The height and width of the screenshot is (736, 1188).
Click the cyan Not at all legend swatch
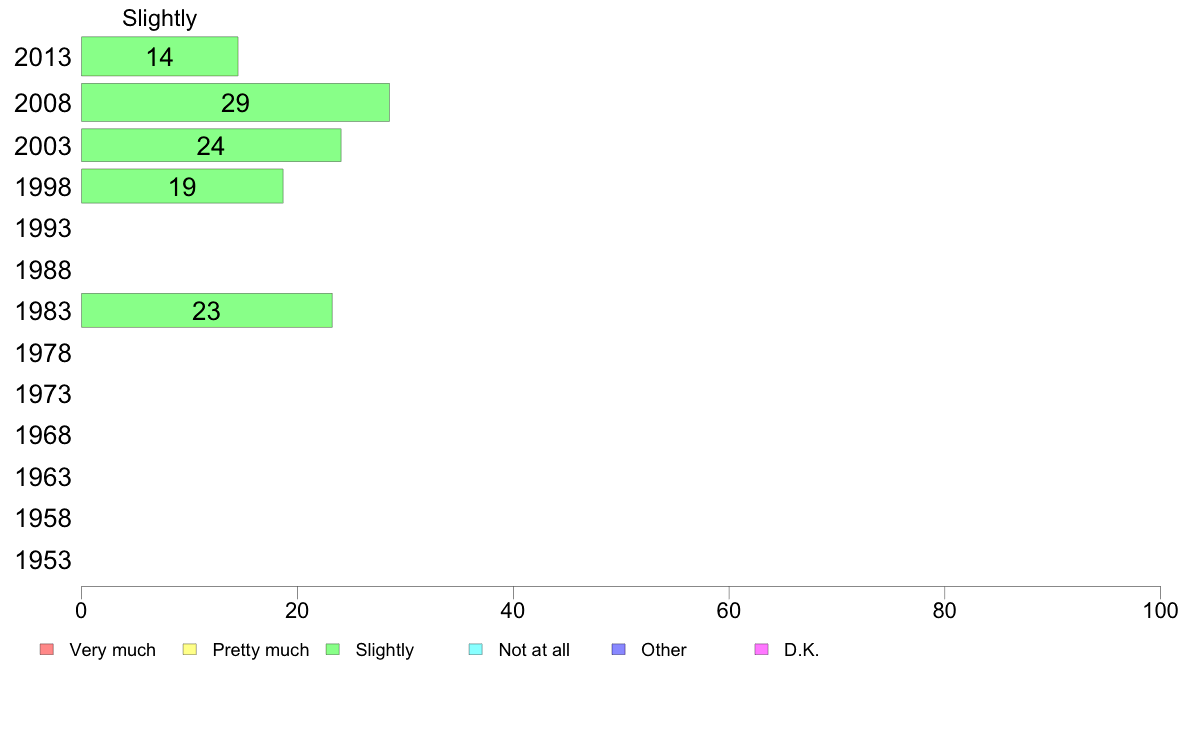coord(476,650)
